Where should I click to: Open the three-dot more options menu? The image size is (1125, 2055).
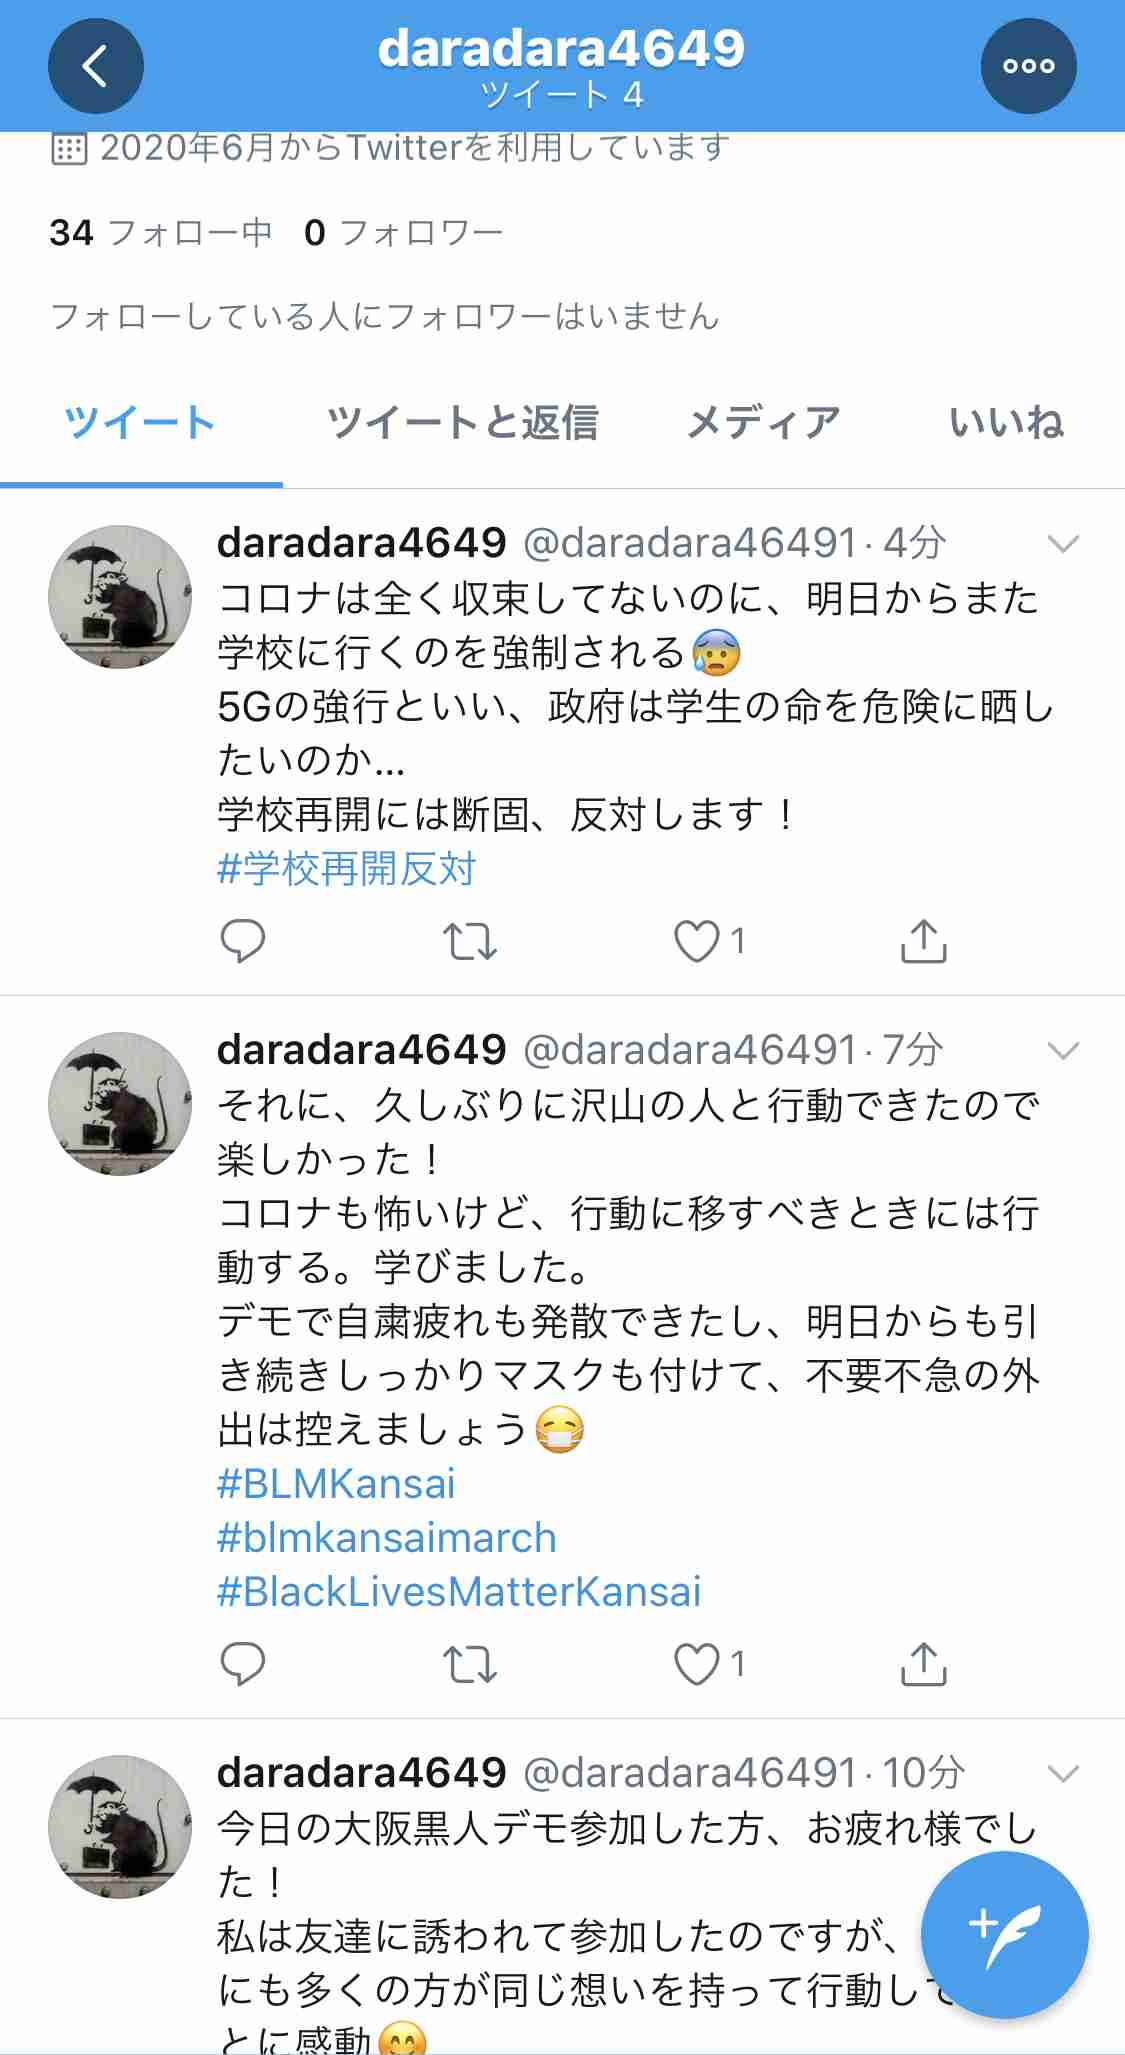pyautogui.click(x=1029, y=66)
